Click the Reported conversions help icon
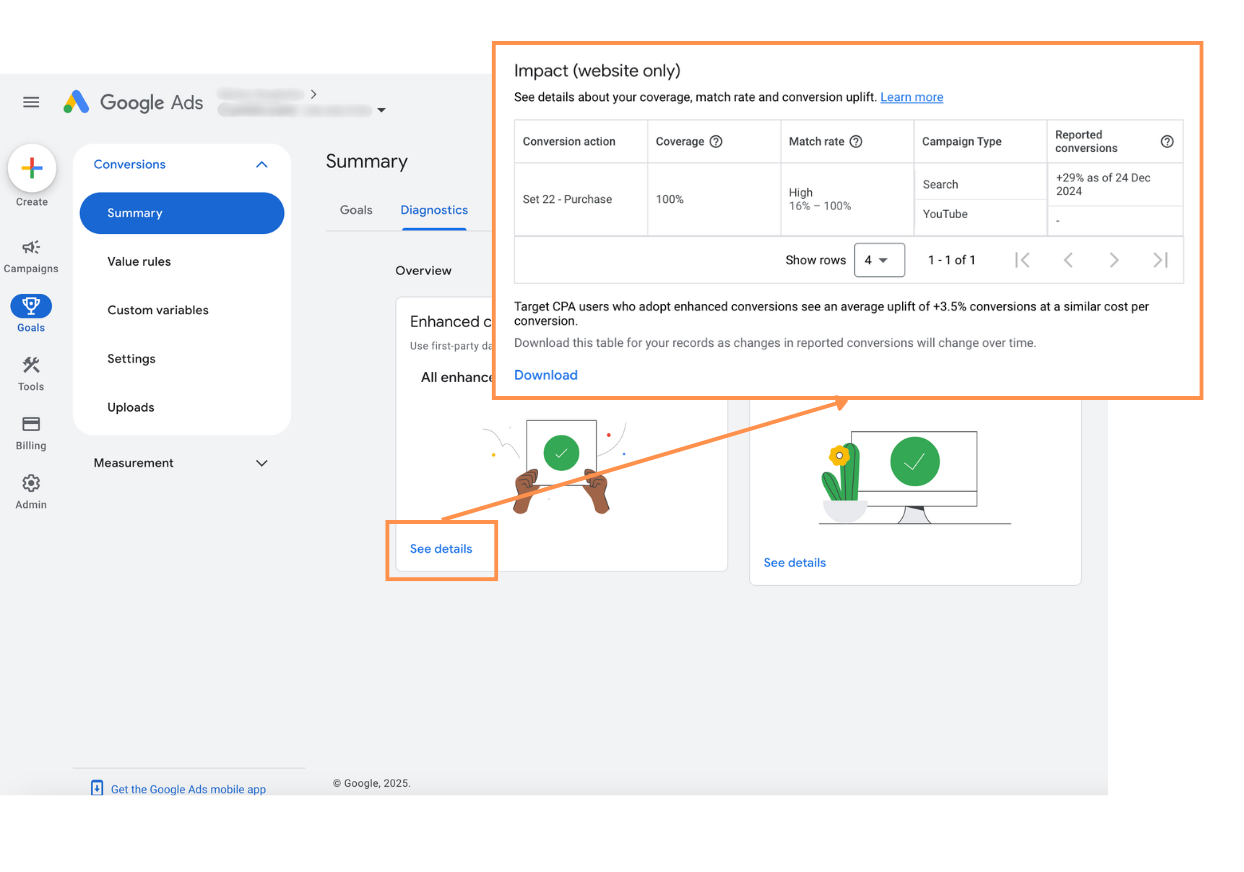 pyautogui.click(x=1167, y=142)
